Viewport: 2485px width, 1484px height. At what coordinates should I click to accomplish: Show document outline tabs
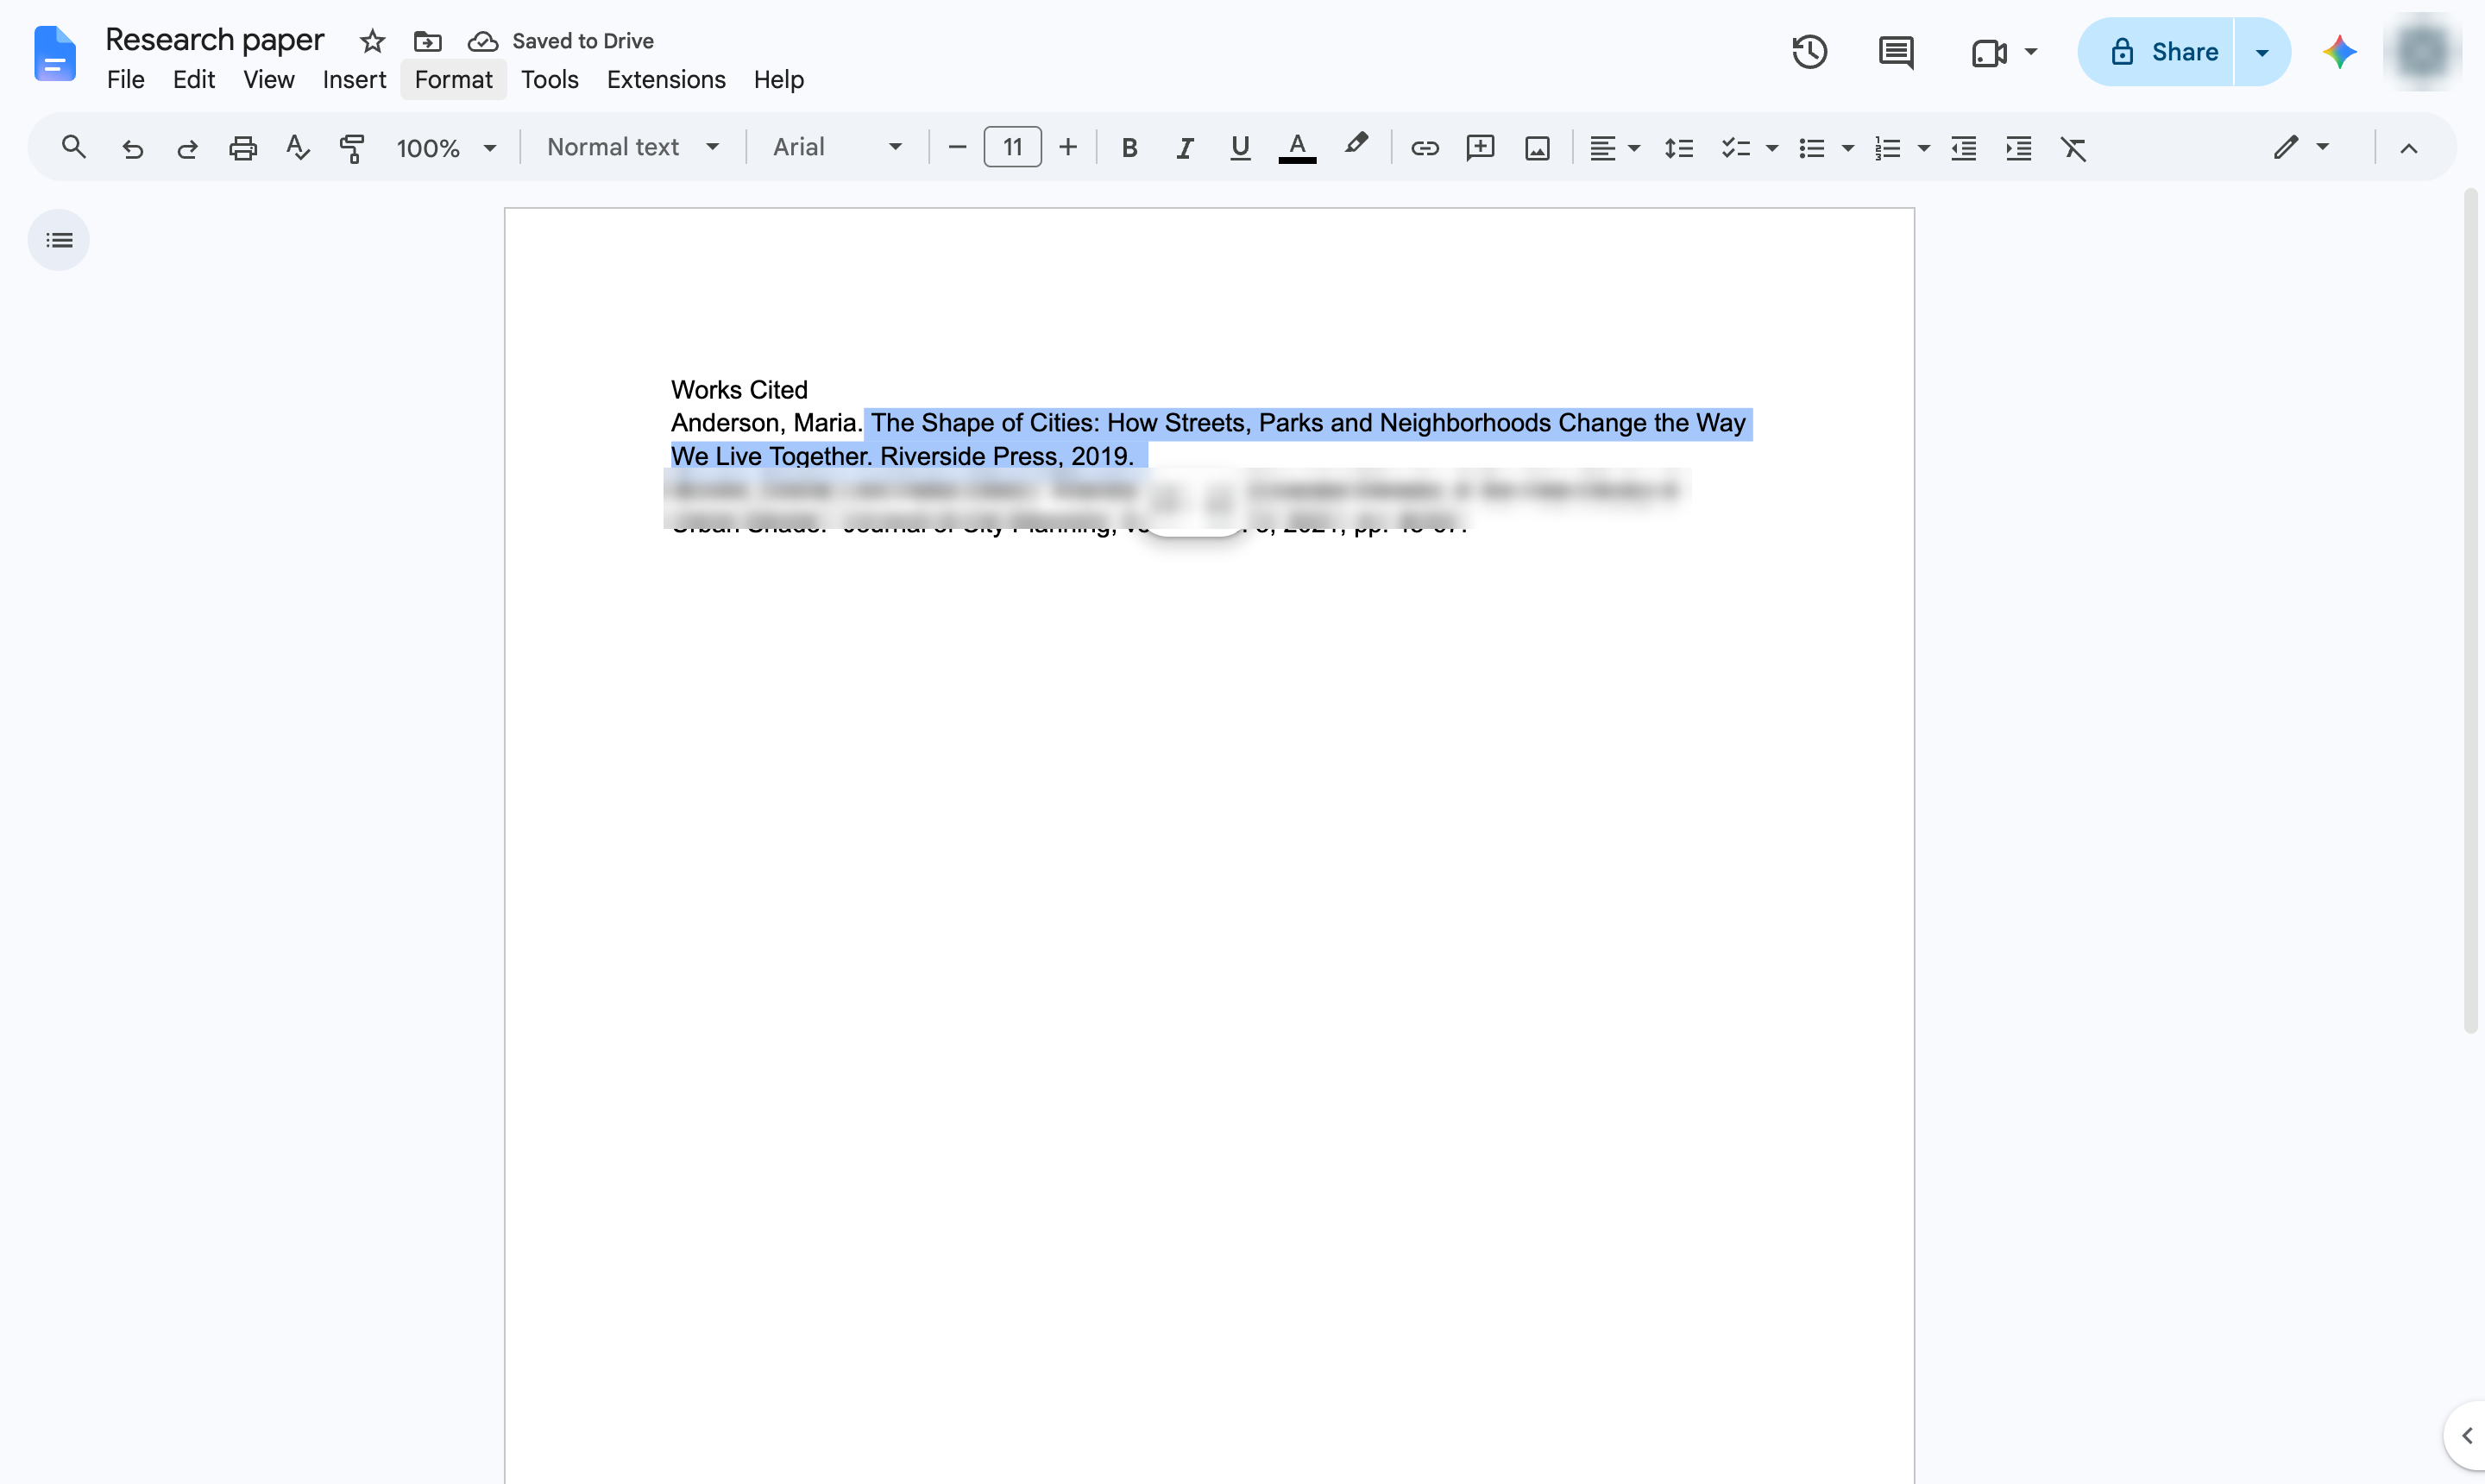tap(59, 240)
